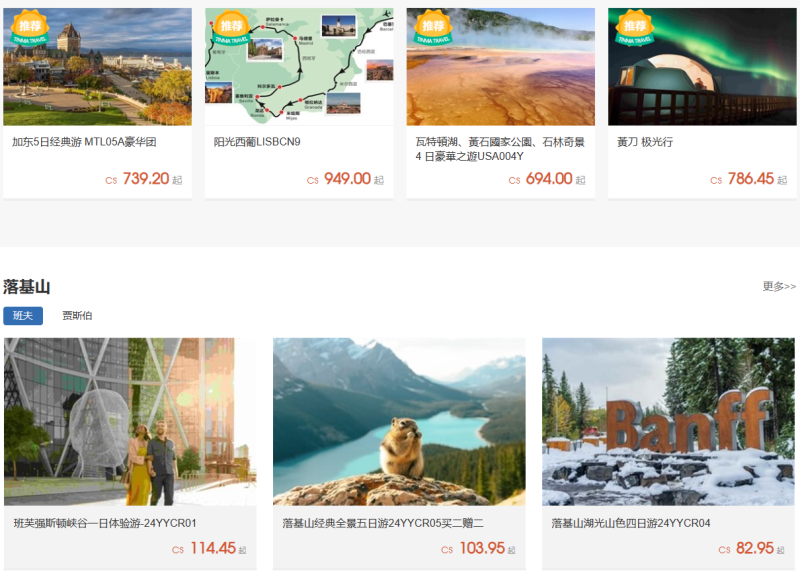
Task: View the Yellowstone hot spring photo
Action: tap(501, 66)
